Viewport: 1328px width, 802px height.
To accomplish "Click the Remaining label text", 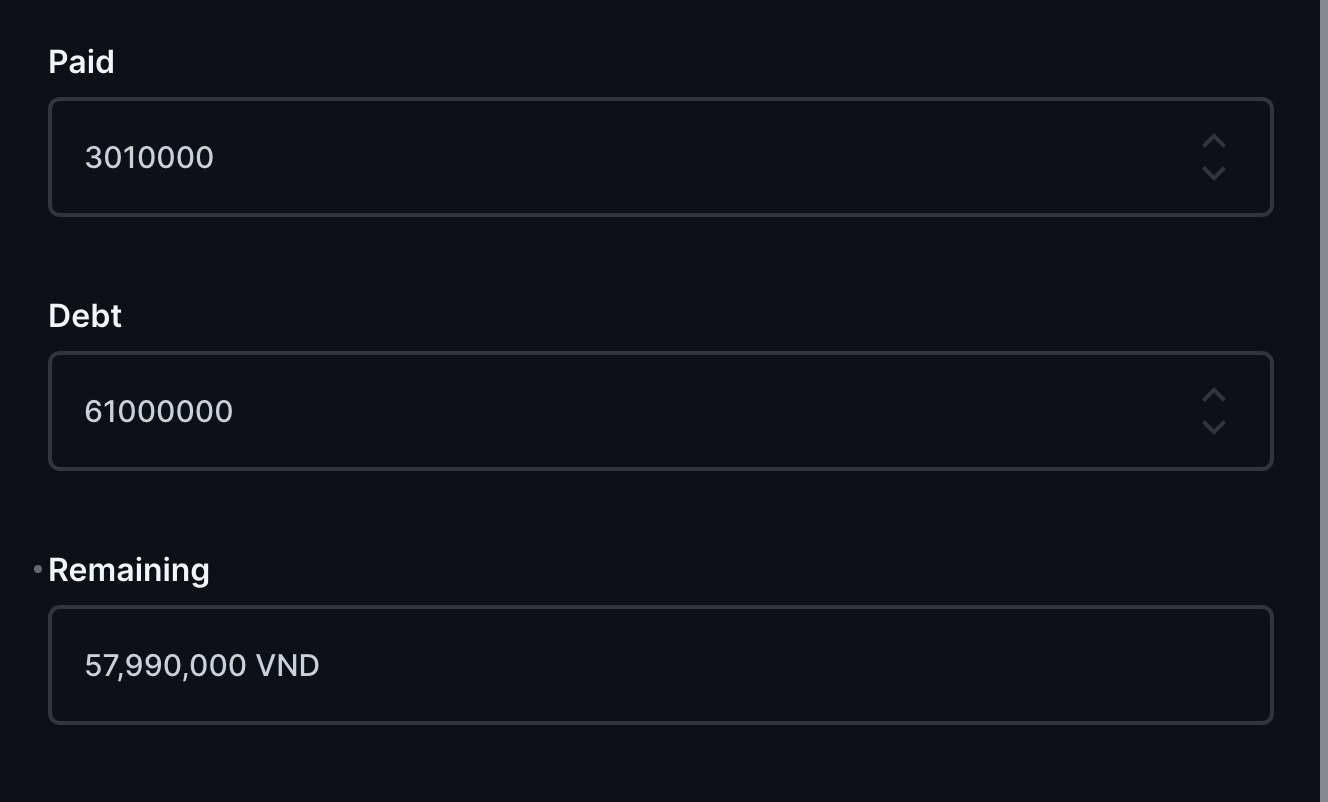I will coord(129,569).
